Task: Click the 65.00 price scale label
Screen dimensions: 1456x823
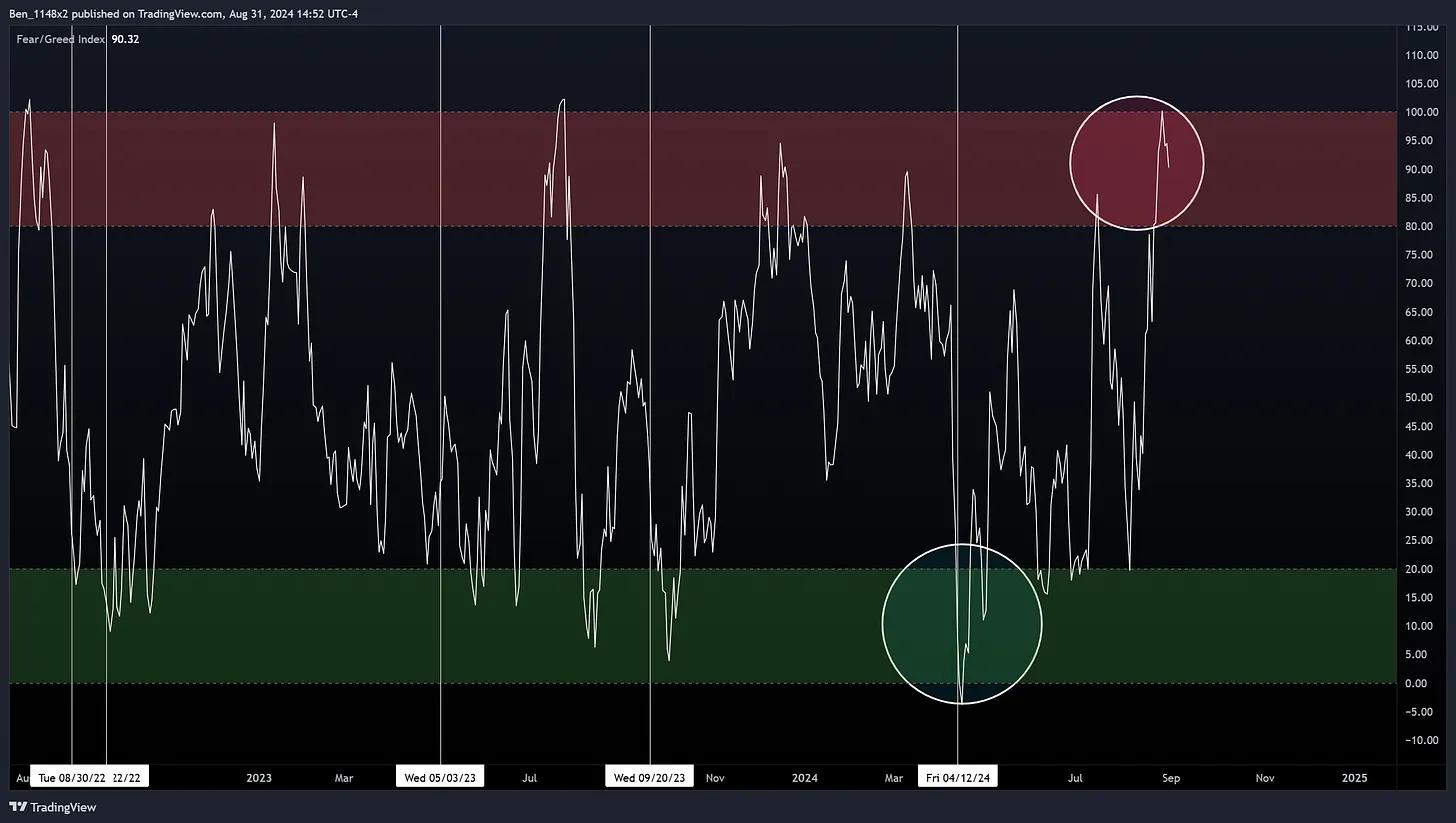Action: [1421, 312]
